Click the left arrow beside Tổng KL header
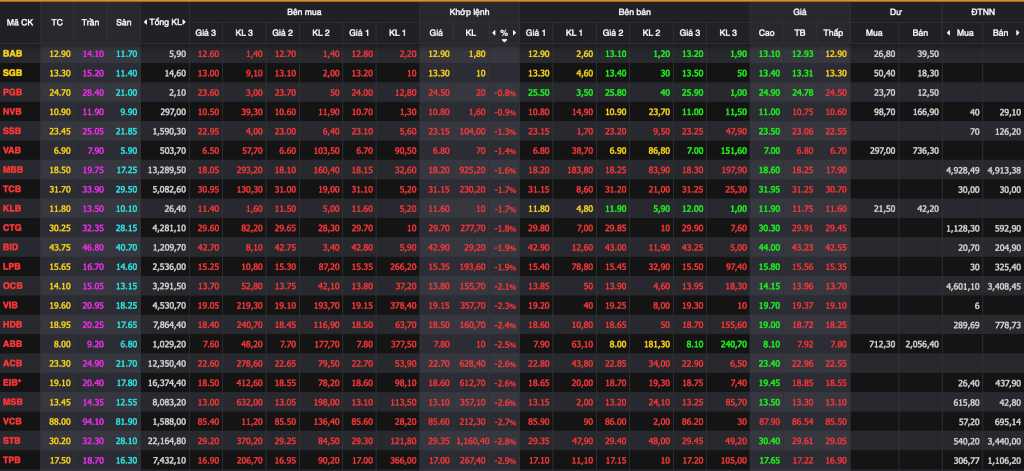Viewport: 1024px width, 471px height. point(145,22)
